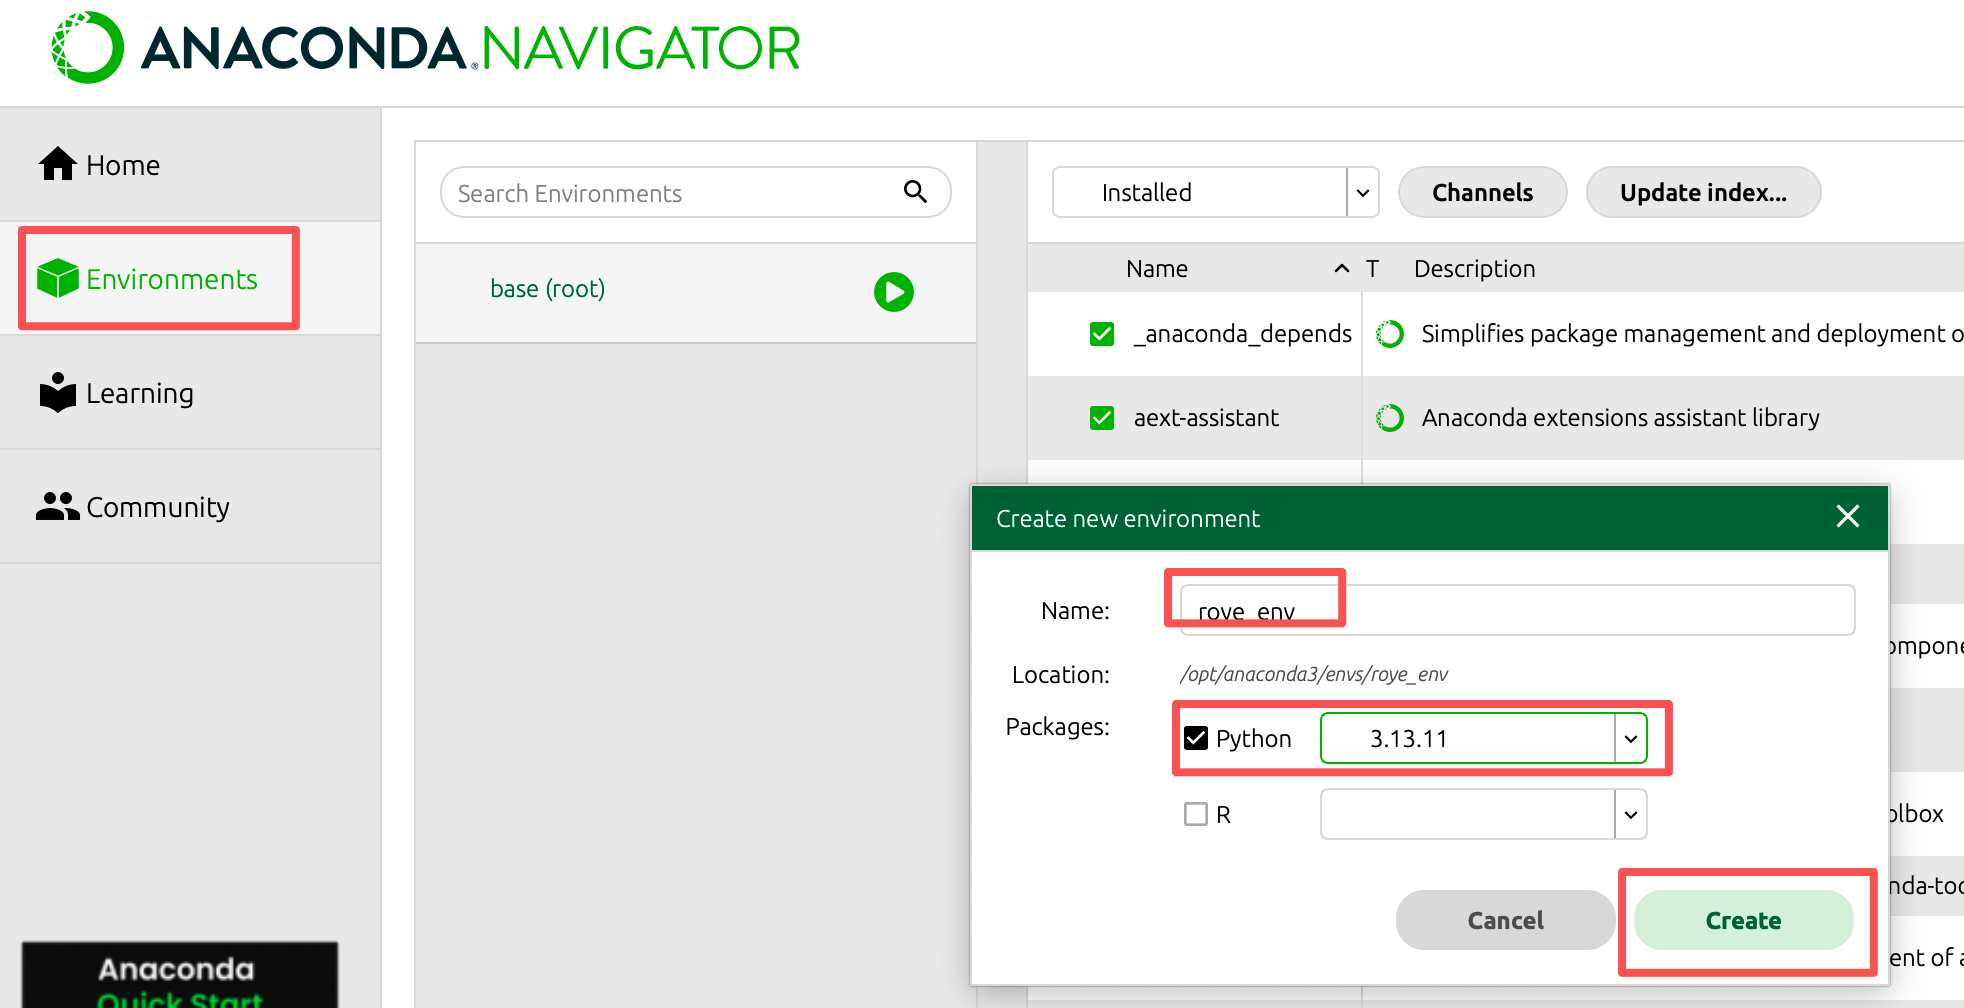Click the Community people icon
This screenshot has height=1008, width=1964.
pyautogui.click(x=58, y=506)
